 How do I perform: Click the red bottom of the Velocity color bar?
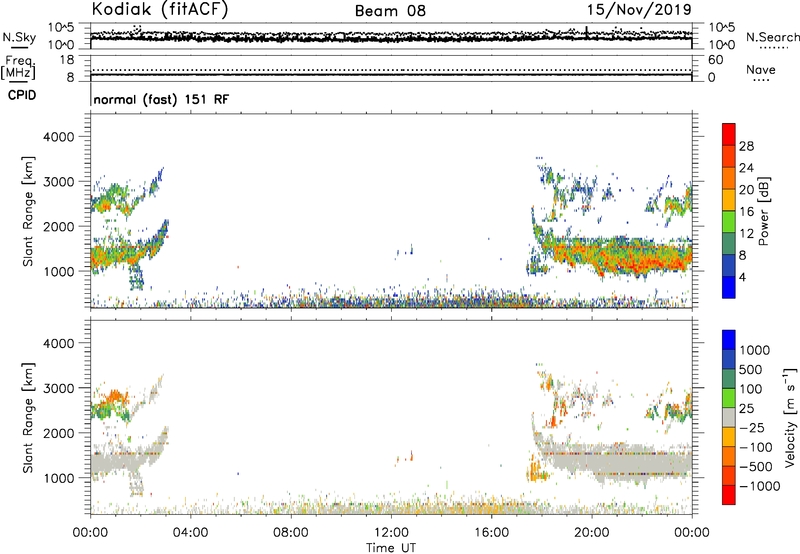pos(729,495)
